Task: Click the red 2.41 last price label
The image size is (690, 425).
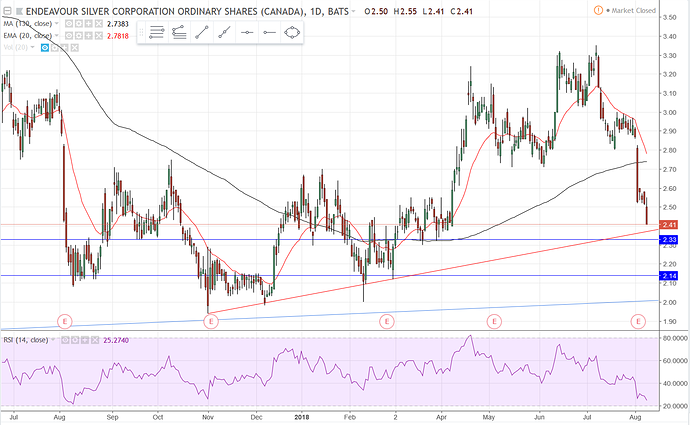Action: pyautogui.click(x=668, y=225)
